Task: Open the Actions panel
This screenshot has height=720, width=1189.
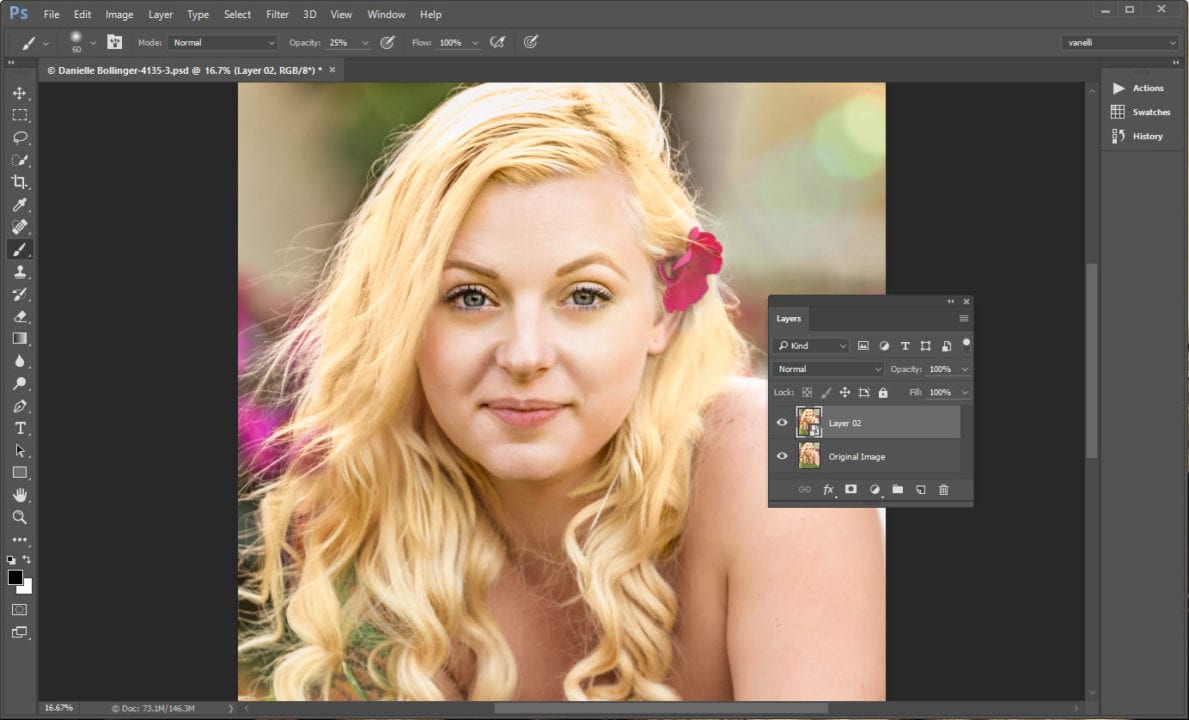Action: 1142,88
